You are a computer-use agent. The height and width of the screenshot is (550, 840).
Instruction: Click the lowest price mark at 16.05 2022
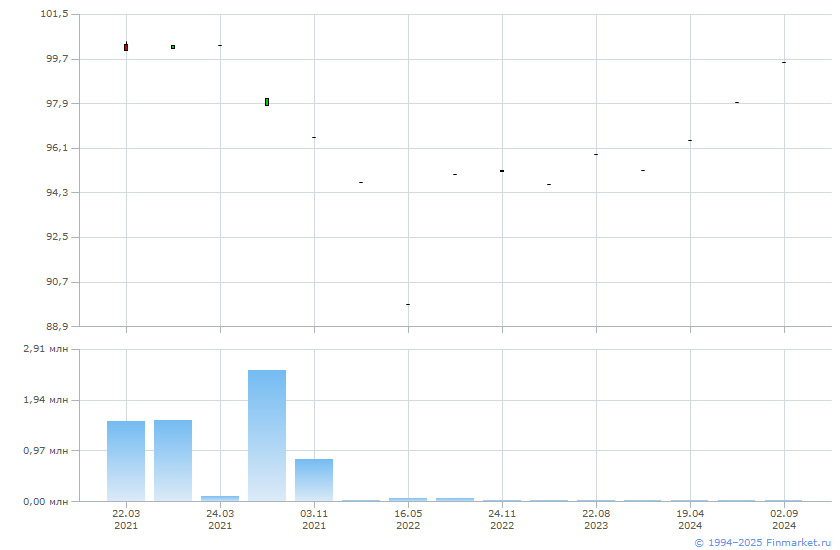[408, 304]
